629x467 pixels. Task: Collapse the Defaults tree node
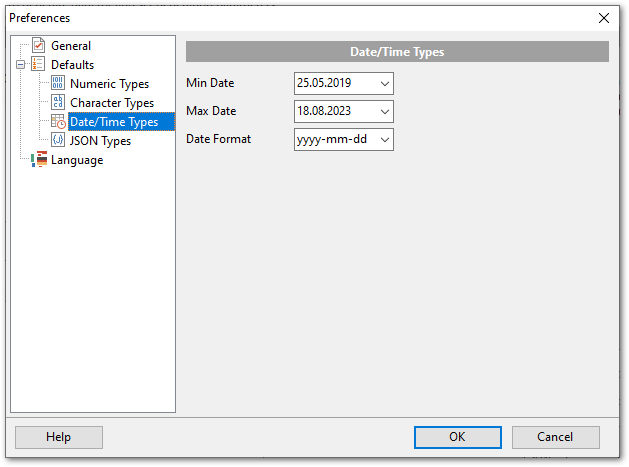pyautogui.click(x=20, y=65)
